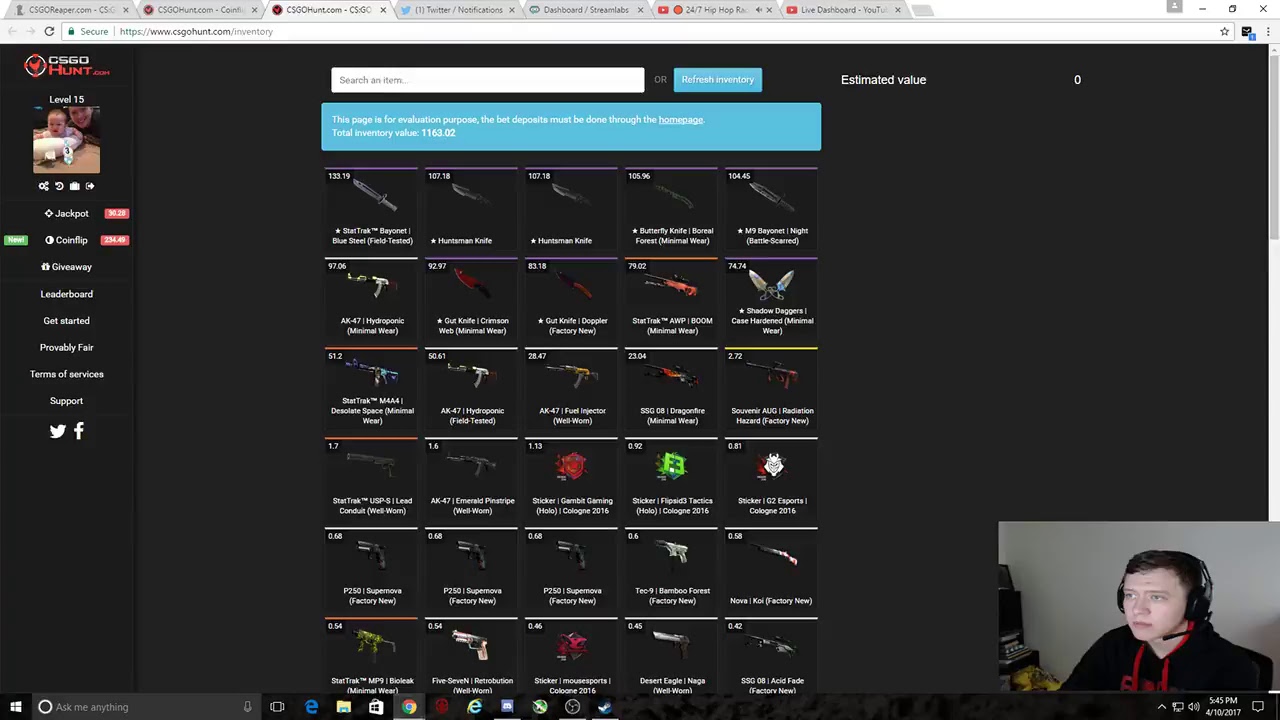
Task: Click the Search an item field
Action: pos(488,80)
